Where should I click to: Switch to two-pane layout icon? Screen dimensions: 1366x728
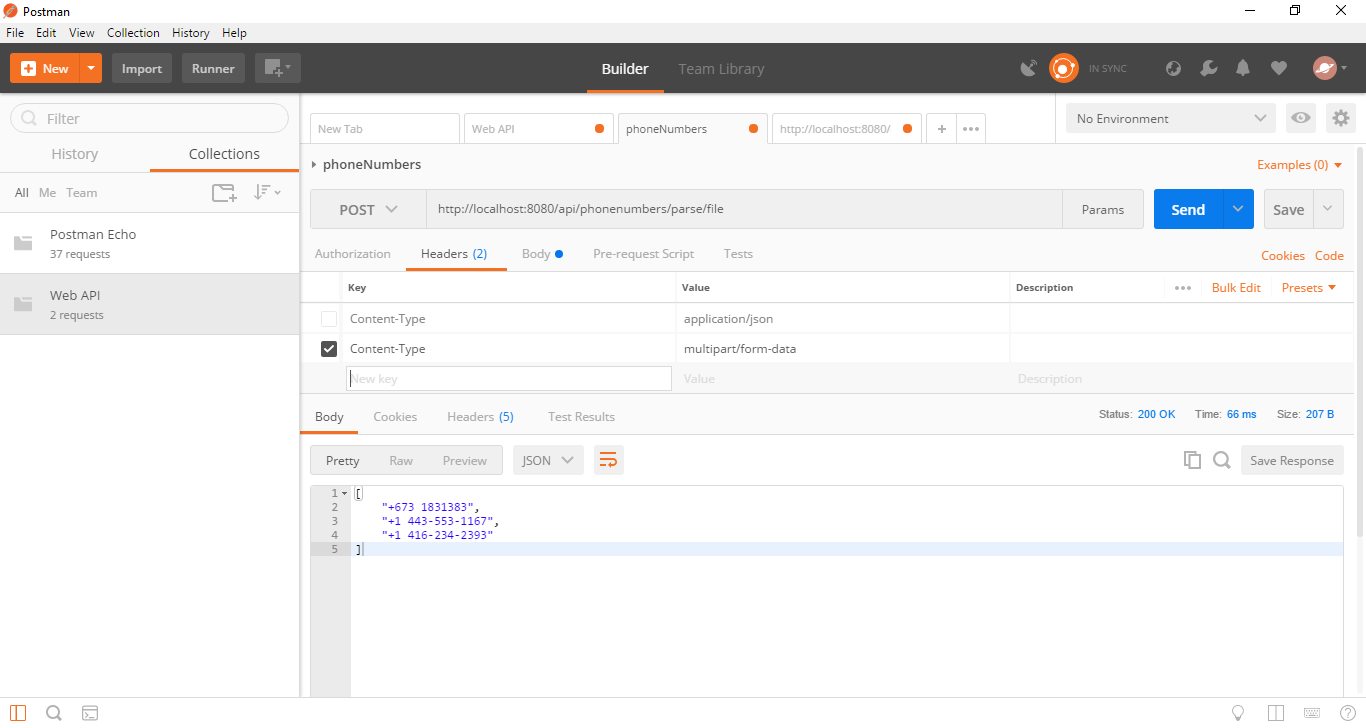coord(1276,713)
